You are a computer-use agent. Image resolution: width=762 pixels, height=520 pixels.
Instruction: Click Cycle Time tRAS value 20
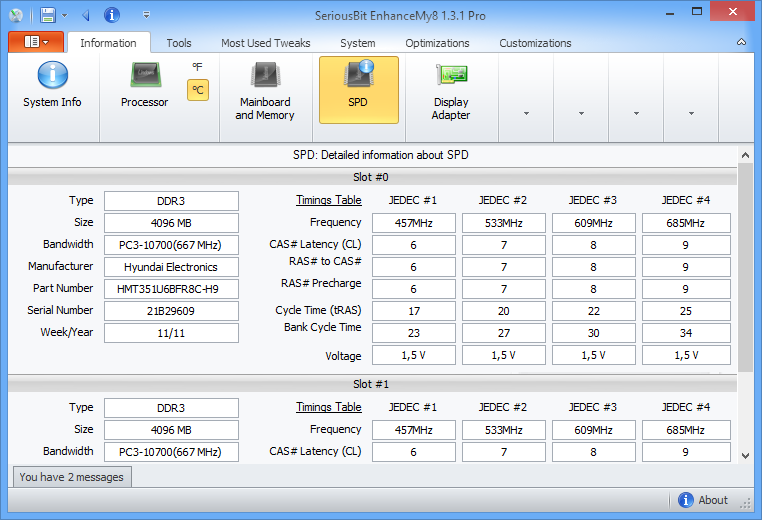point(503,311)
